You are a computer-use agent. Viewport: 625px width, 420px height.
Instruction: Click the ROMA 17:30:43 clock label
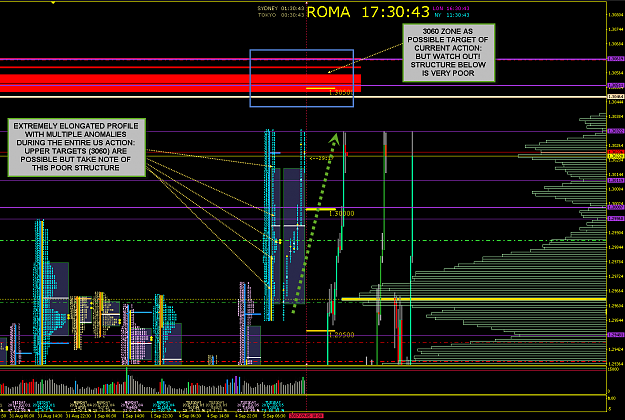click(368, 12)
